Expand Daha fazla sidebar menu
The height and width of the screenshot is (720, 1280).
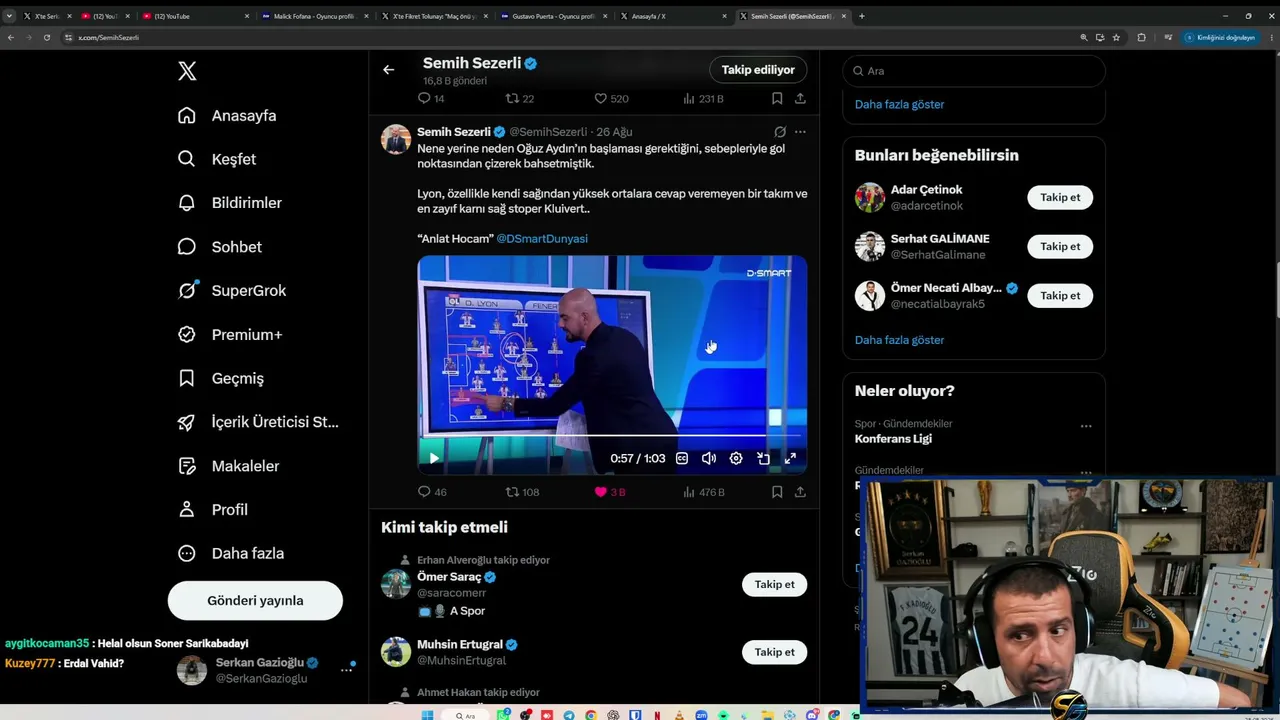231,553
